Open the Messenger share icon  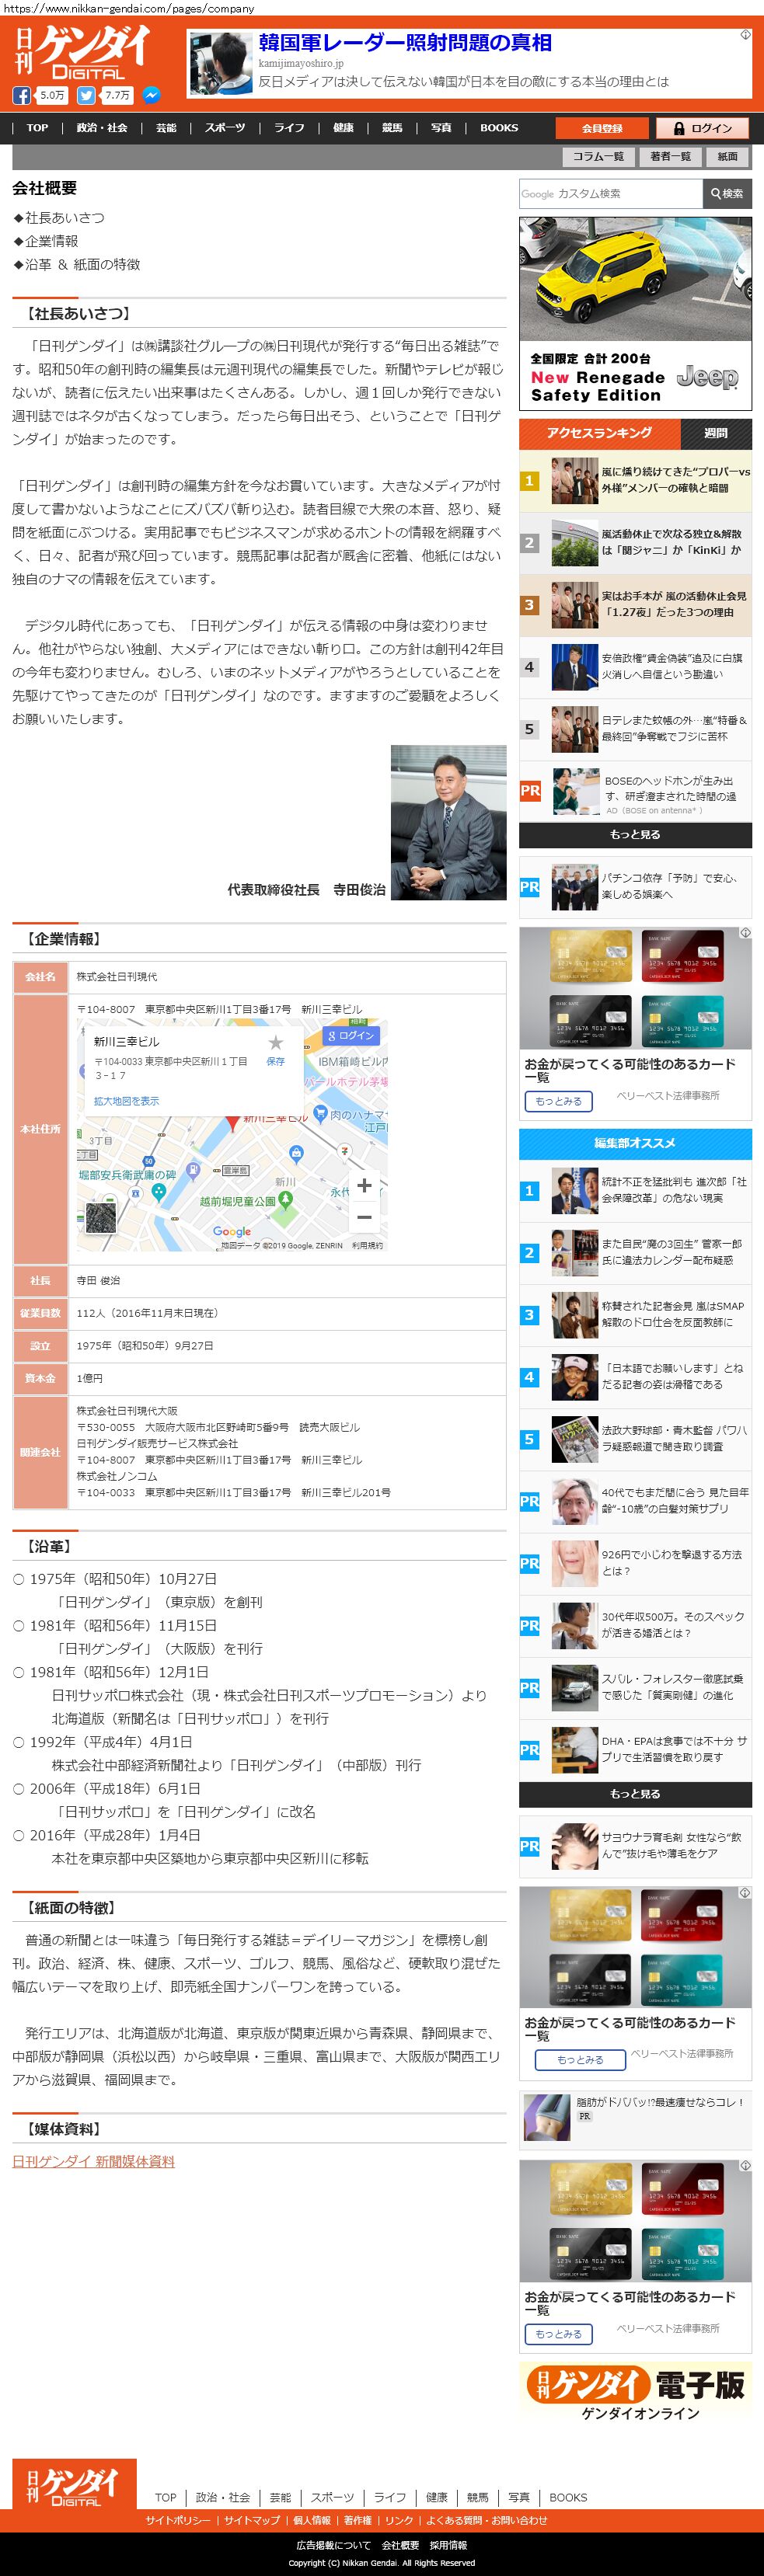click(151, 96)
